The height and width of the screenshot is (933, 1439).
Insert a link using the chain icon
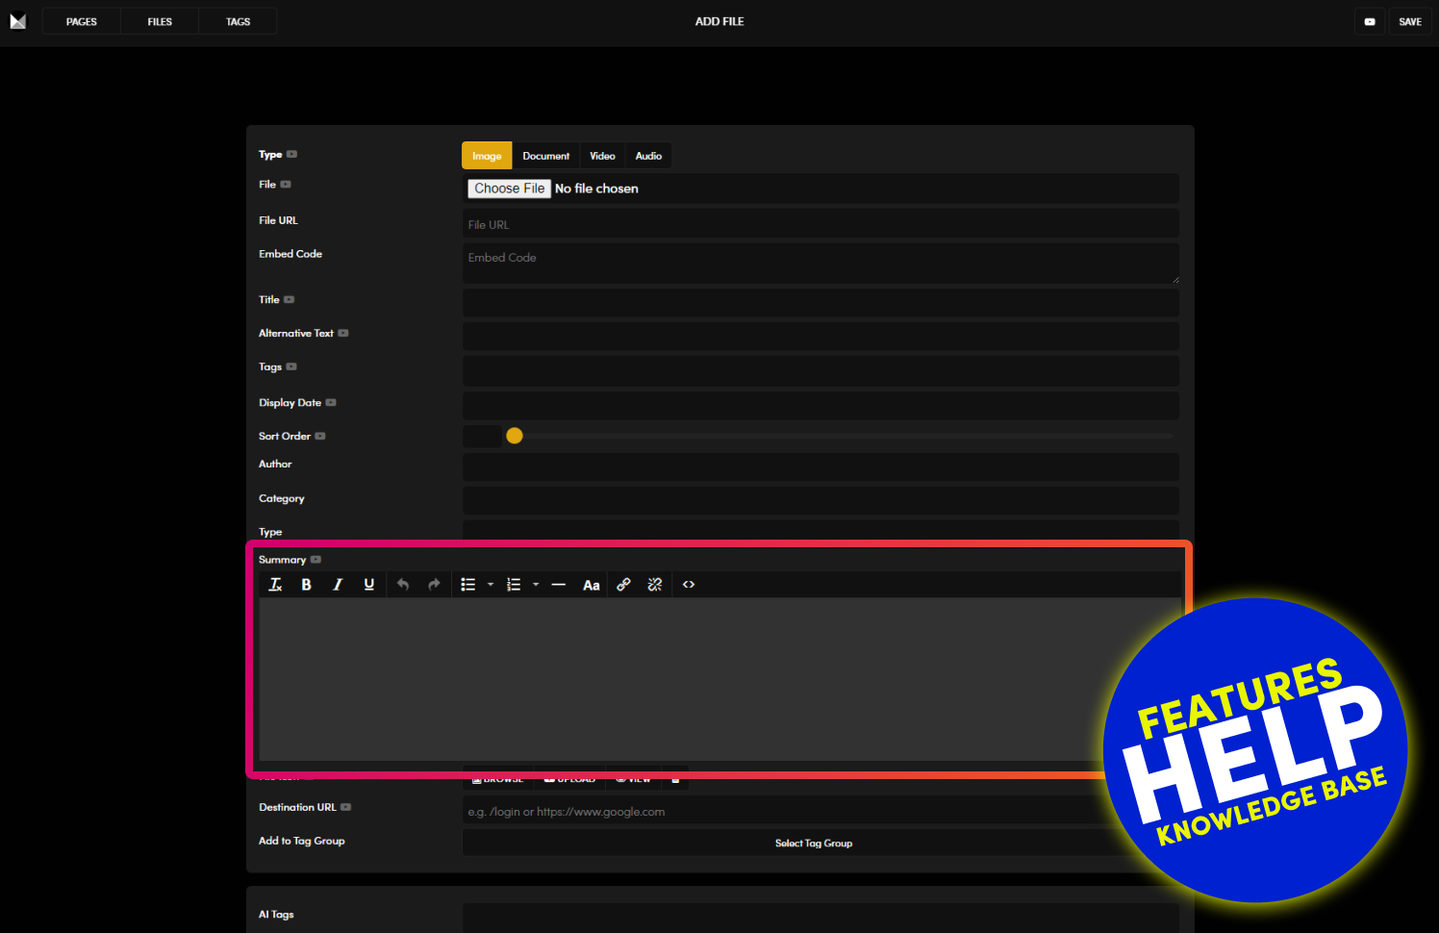pyautogui.click(x=623, y=585)
